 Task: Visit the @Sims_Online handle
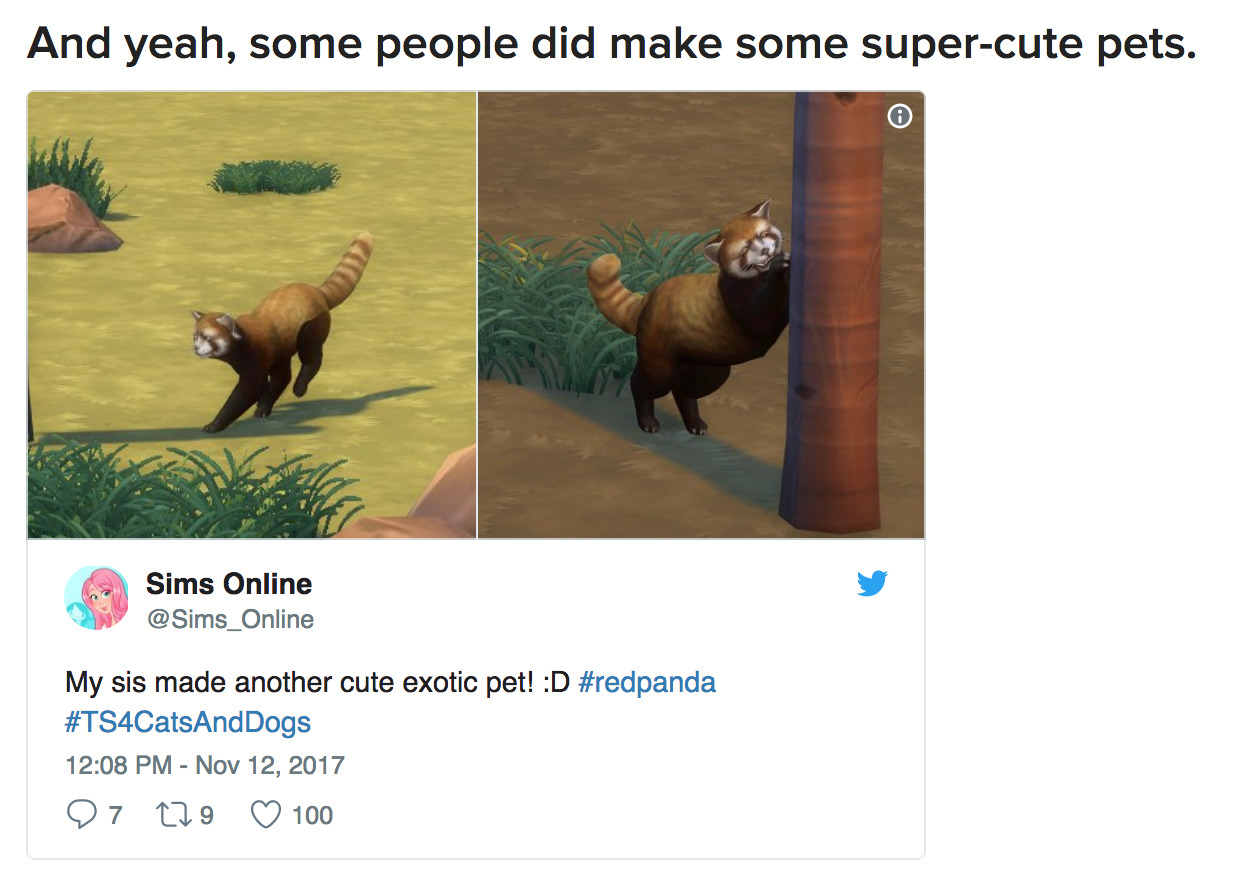[230, 620]
